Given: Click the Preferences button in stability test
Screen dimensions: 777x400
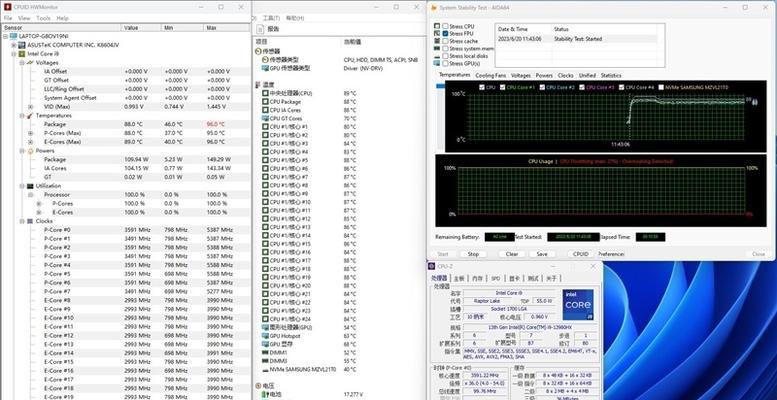Looking at the screenshot, I should tap(611, 254).
